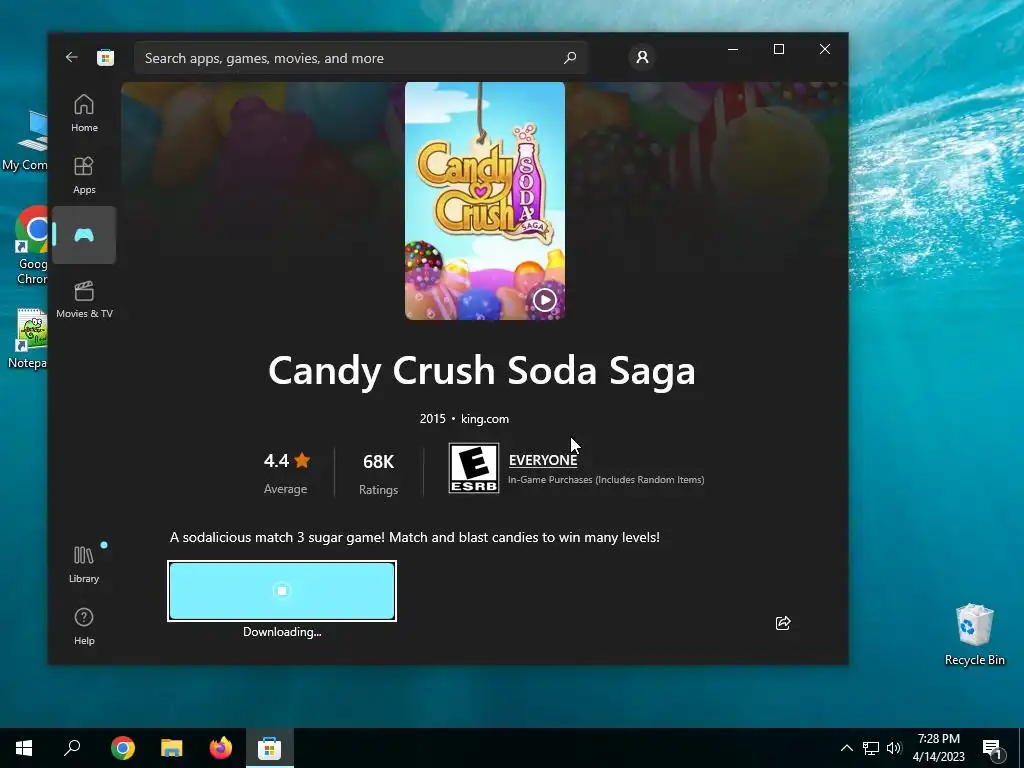Open the Home section in sidebar
The image size is (1024, 768).
coord(84,113)
